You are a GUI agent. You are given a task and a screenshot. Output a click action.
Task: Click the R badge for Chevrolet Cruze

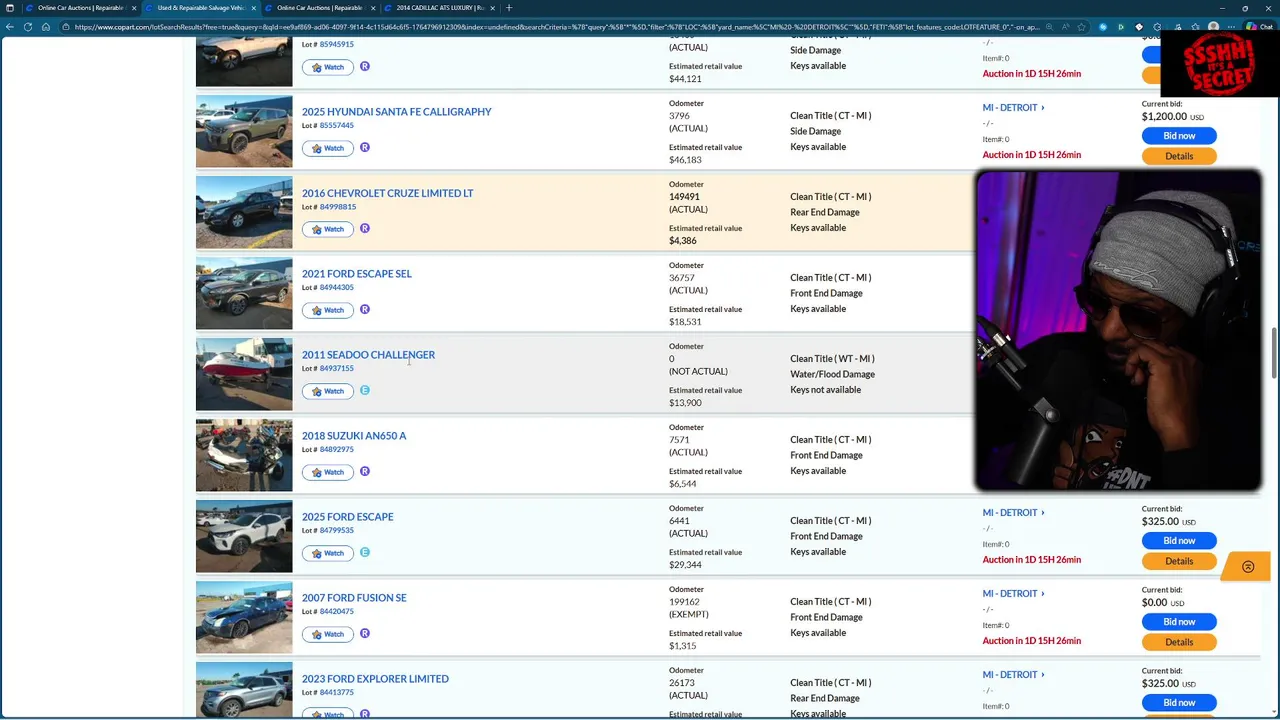365,229
